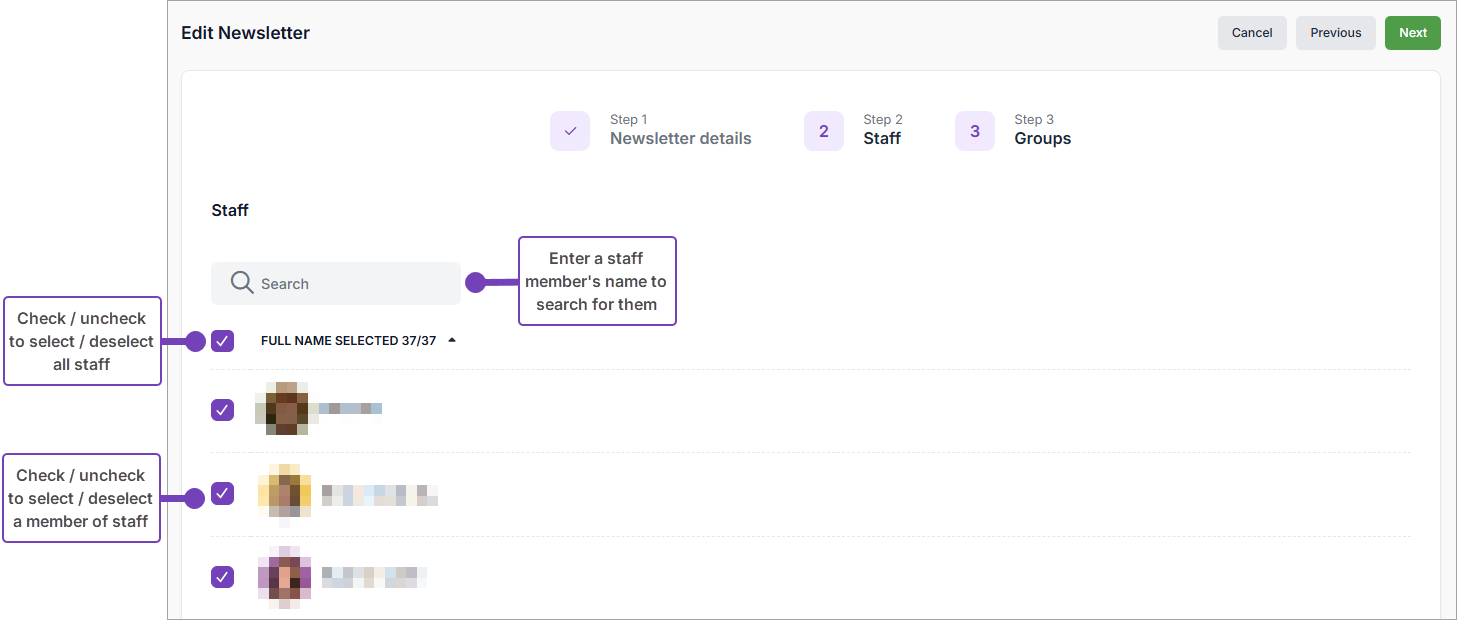Click the green Next button
The height and width of the screenshot is (620, 1457).
coord(1412,33)
